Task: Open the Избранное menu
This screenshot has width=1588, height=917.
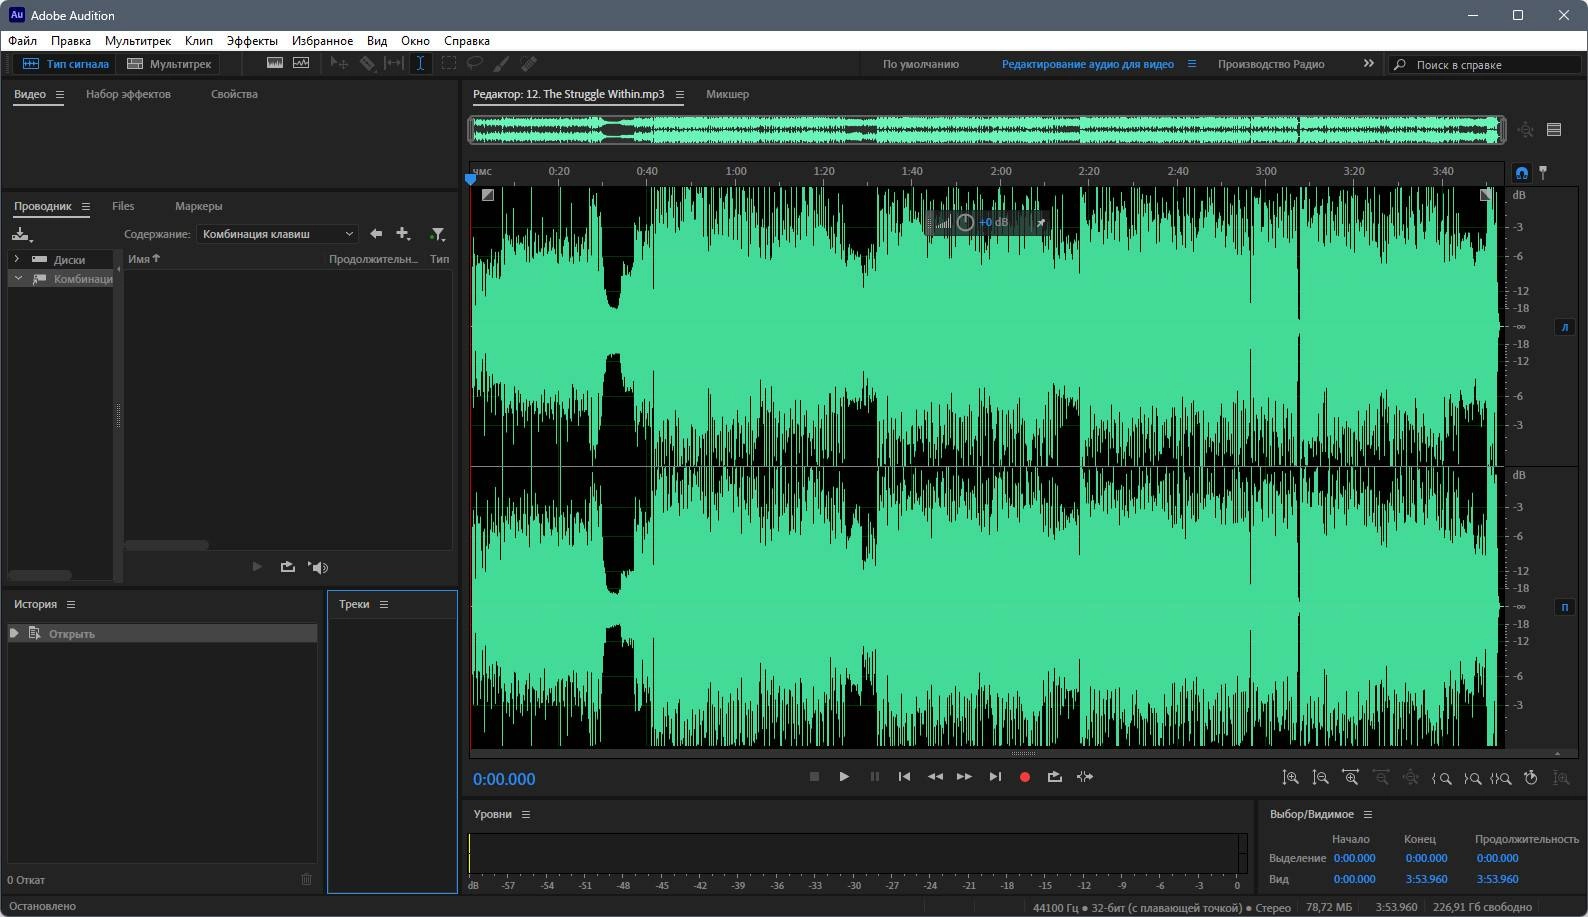Action: pos(322,41)
